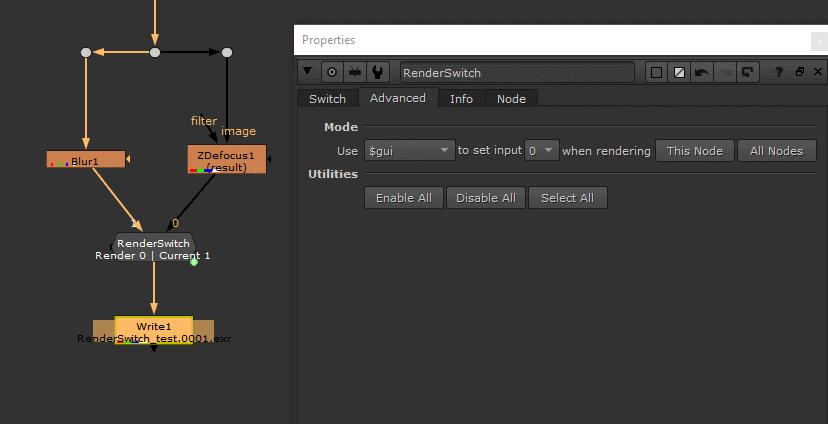Open the Node tab

pos(511,99)
